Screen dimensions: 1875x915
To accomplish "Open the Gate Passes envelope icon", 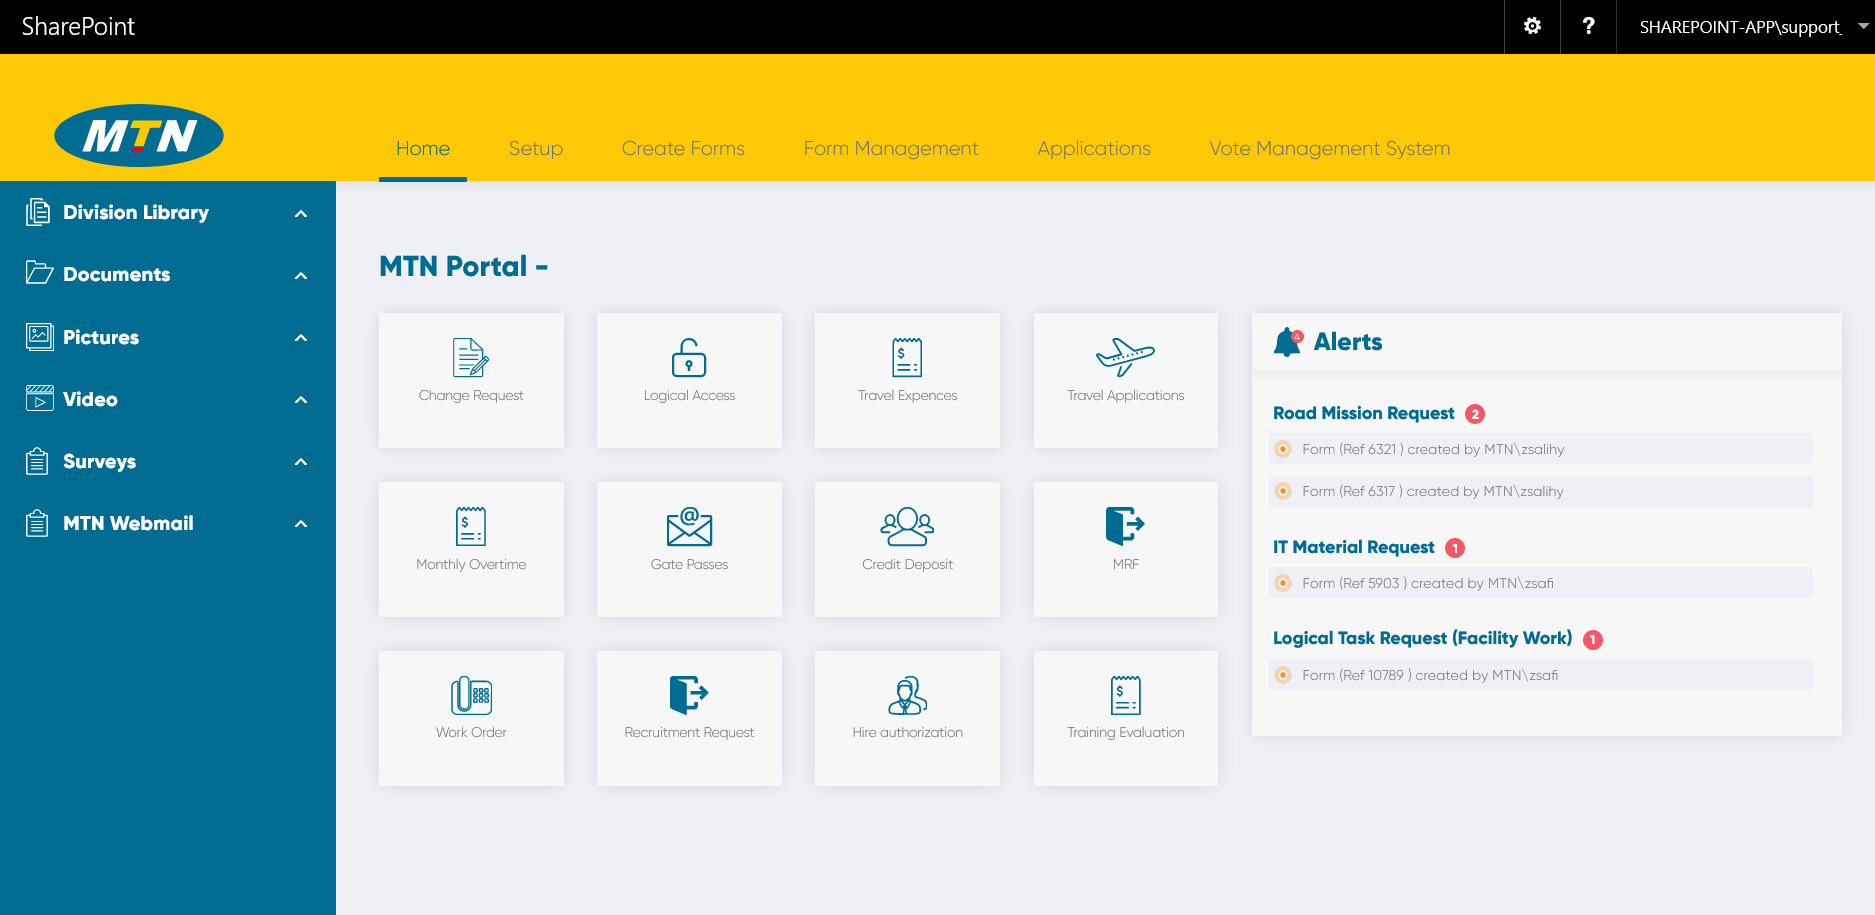I will tap(688, 527).
